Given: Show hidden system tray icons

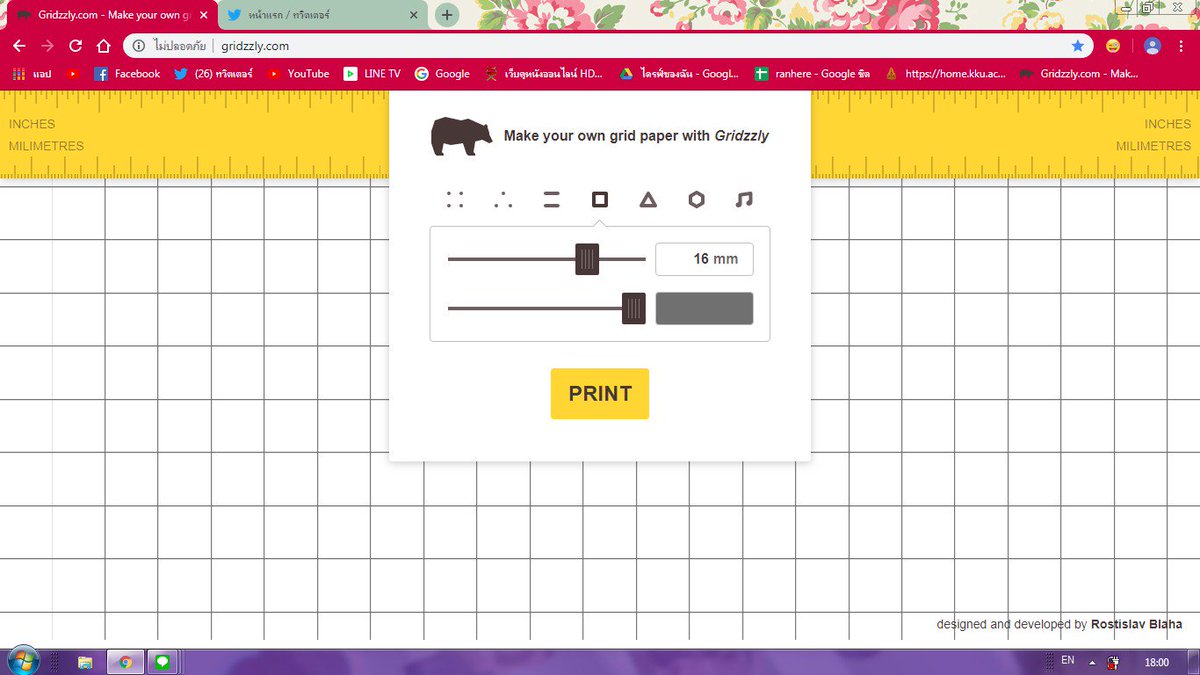Looking at the screenshot, I should pos(1092,662).
